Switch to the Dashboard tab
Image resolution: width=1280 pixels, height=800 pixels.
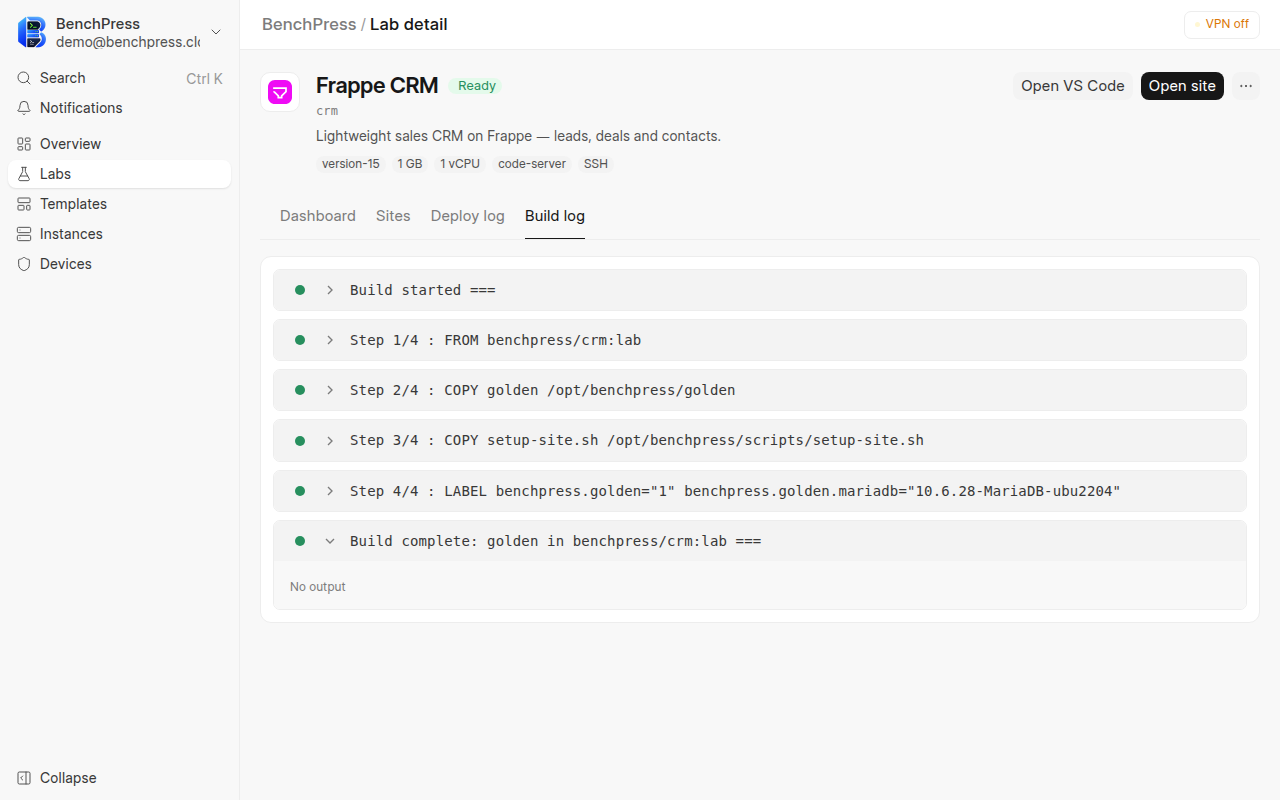318,216
